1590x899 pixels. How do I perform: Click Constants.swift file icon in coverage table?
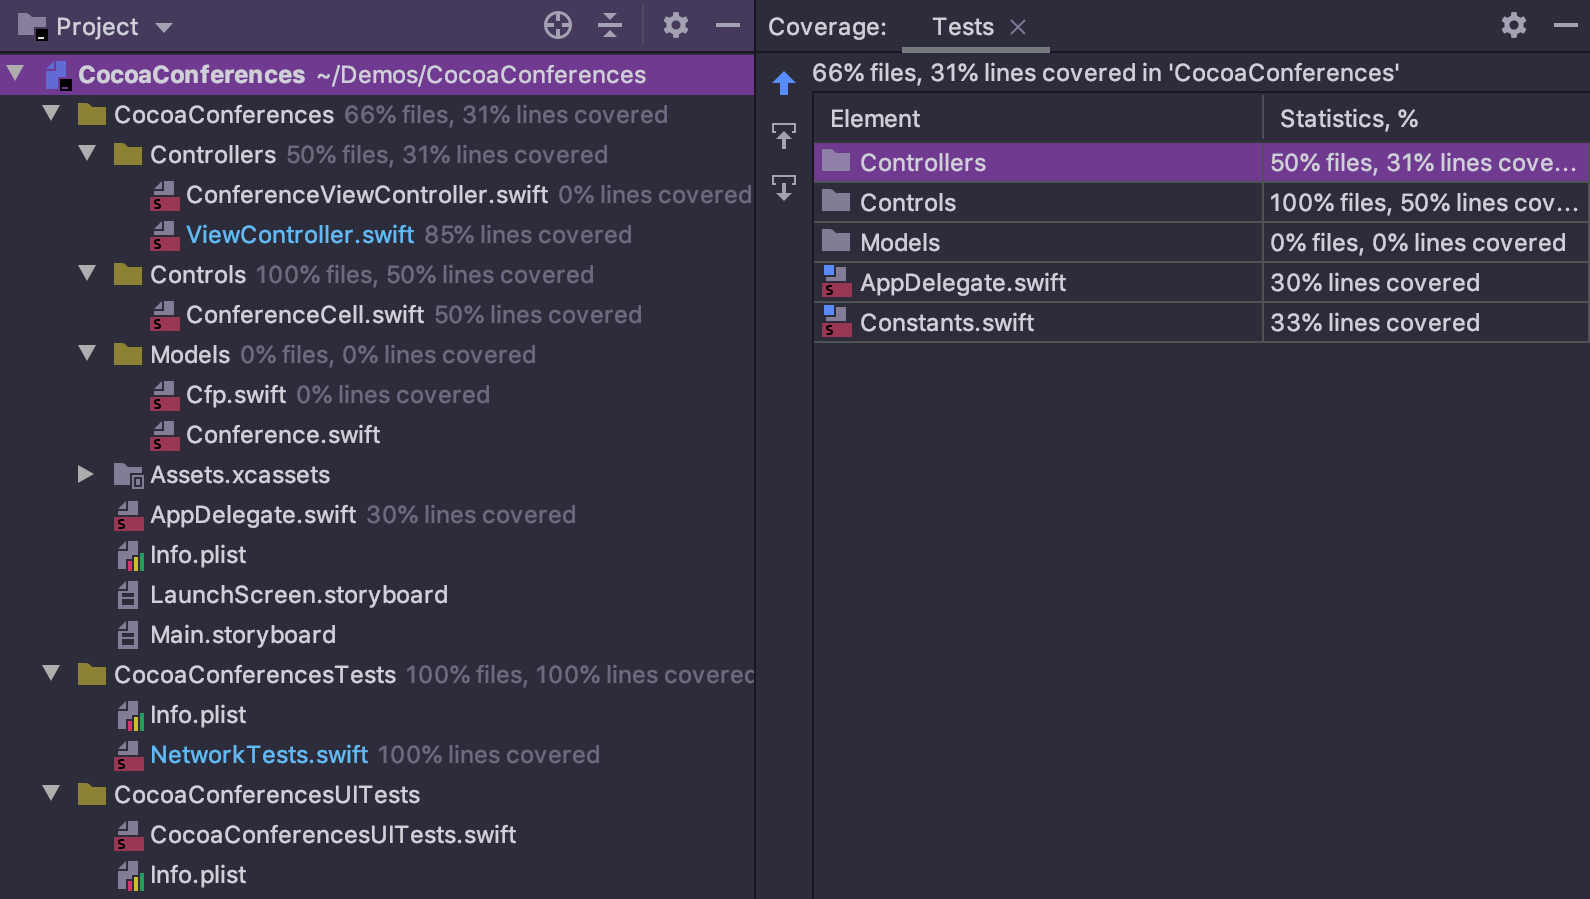[x=836, y=322]
